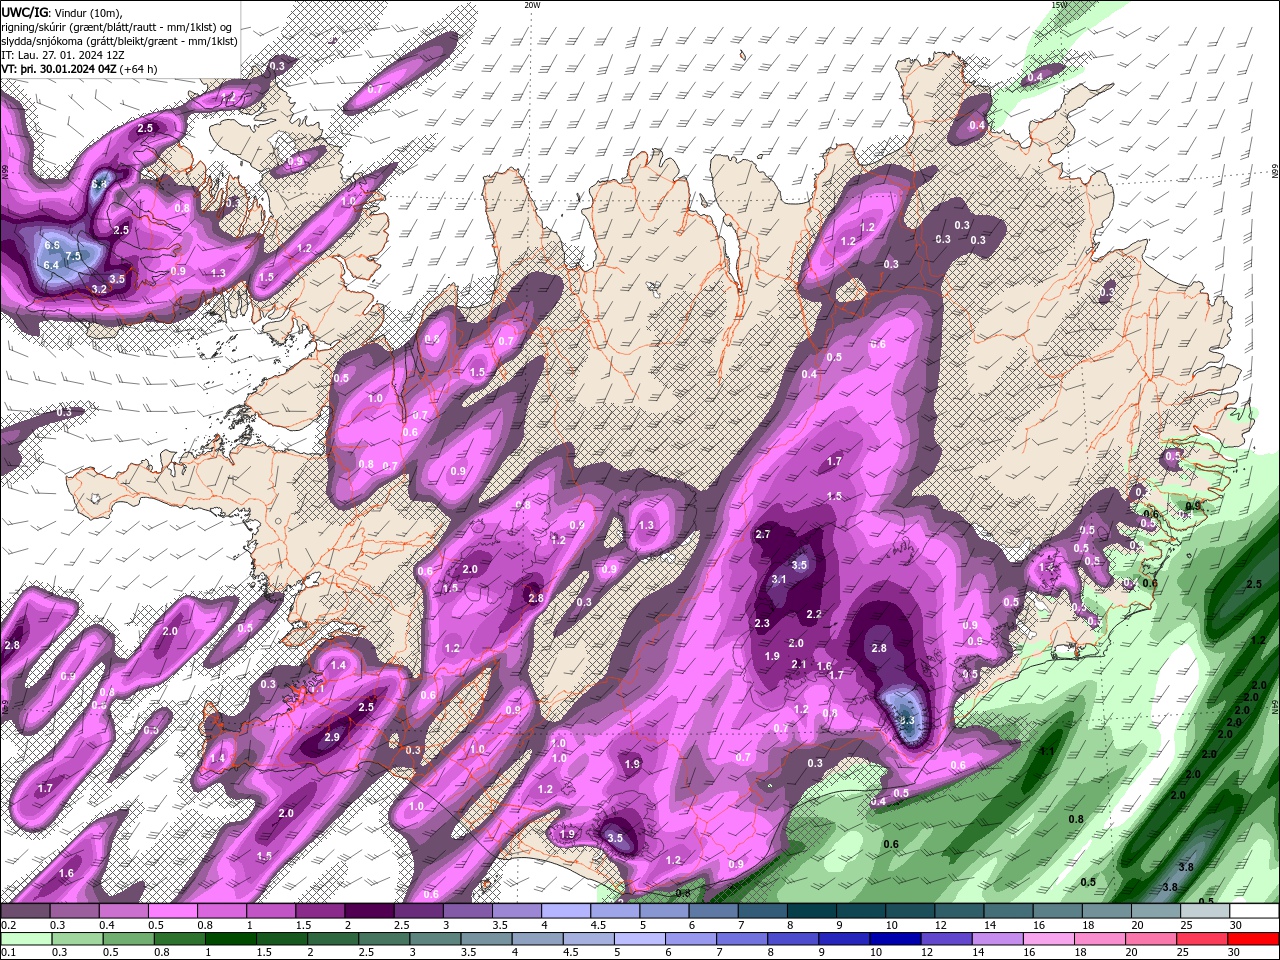Click the 2.7 precipitation value on the map

(x=763, y=534)
